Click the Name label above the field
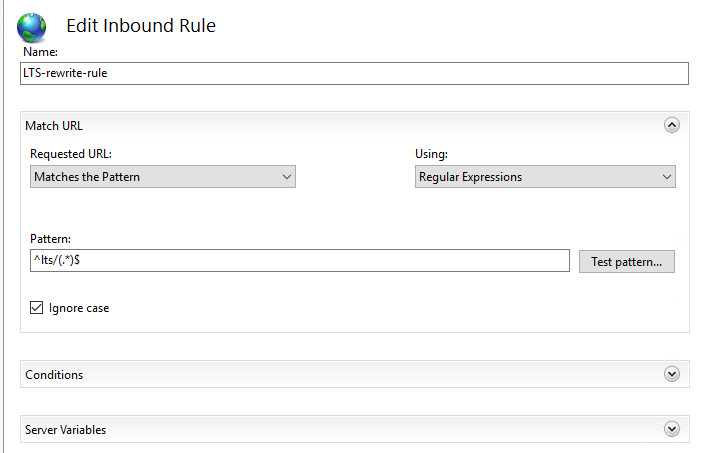The width and height of the screenshot is (705, 453). [x=39, y=51]
